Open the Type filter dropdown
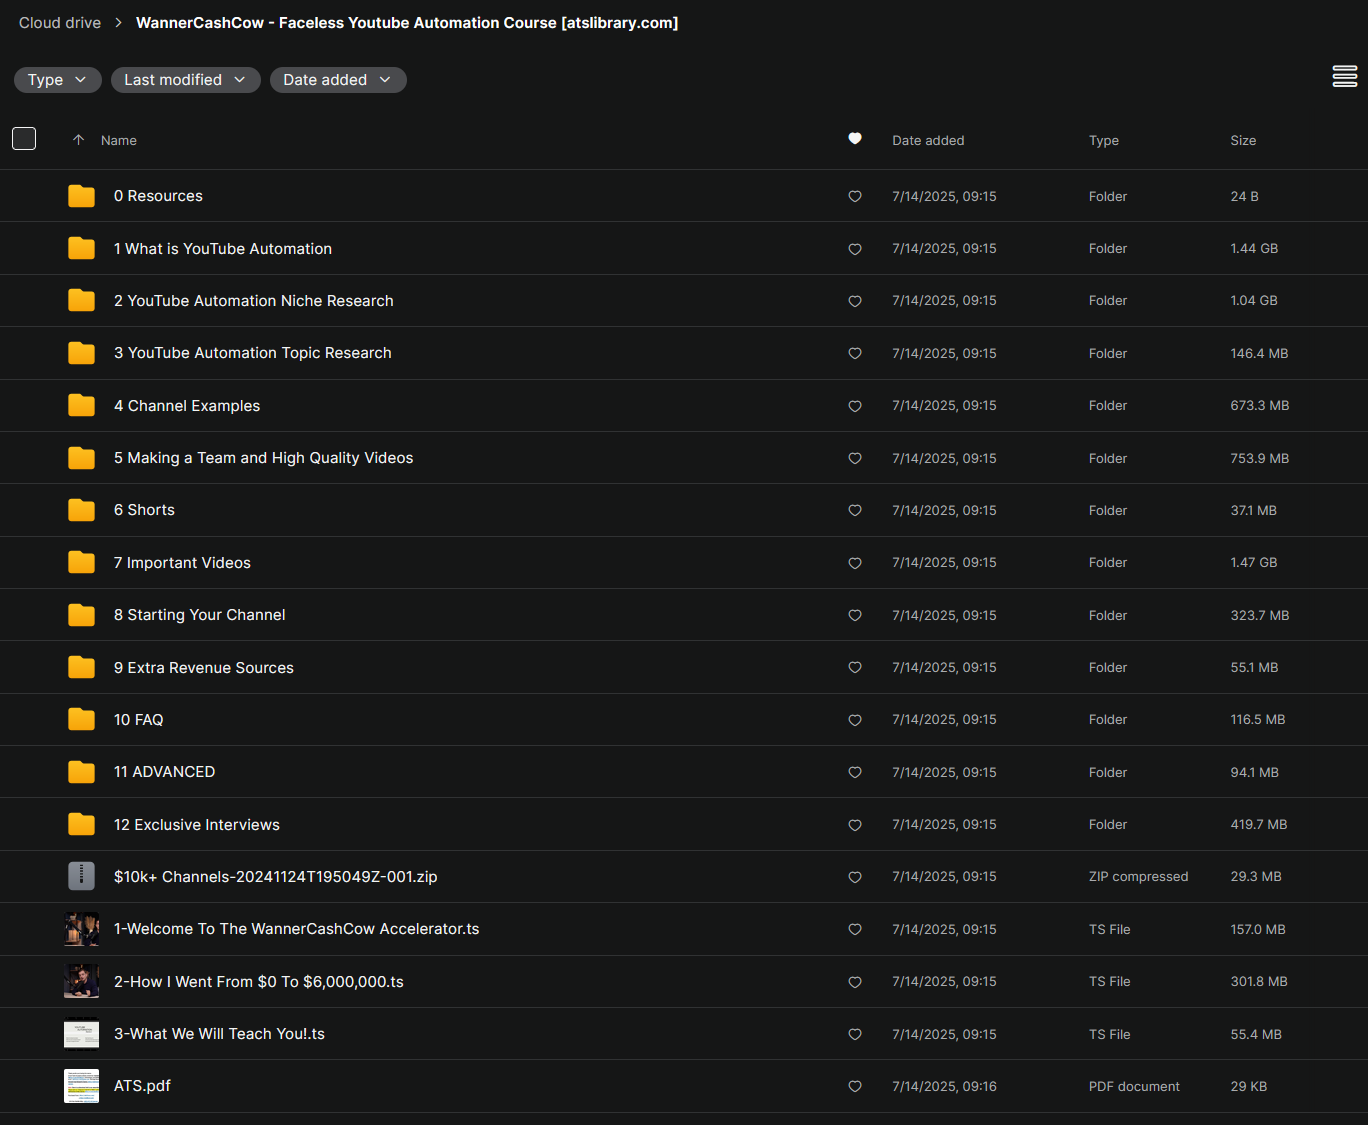The image size is (1368, 1125). point(57,80)
